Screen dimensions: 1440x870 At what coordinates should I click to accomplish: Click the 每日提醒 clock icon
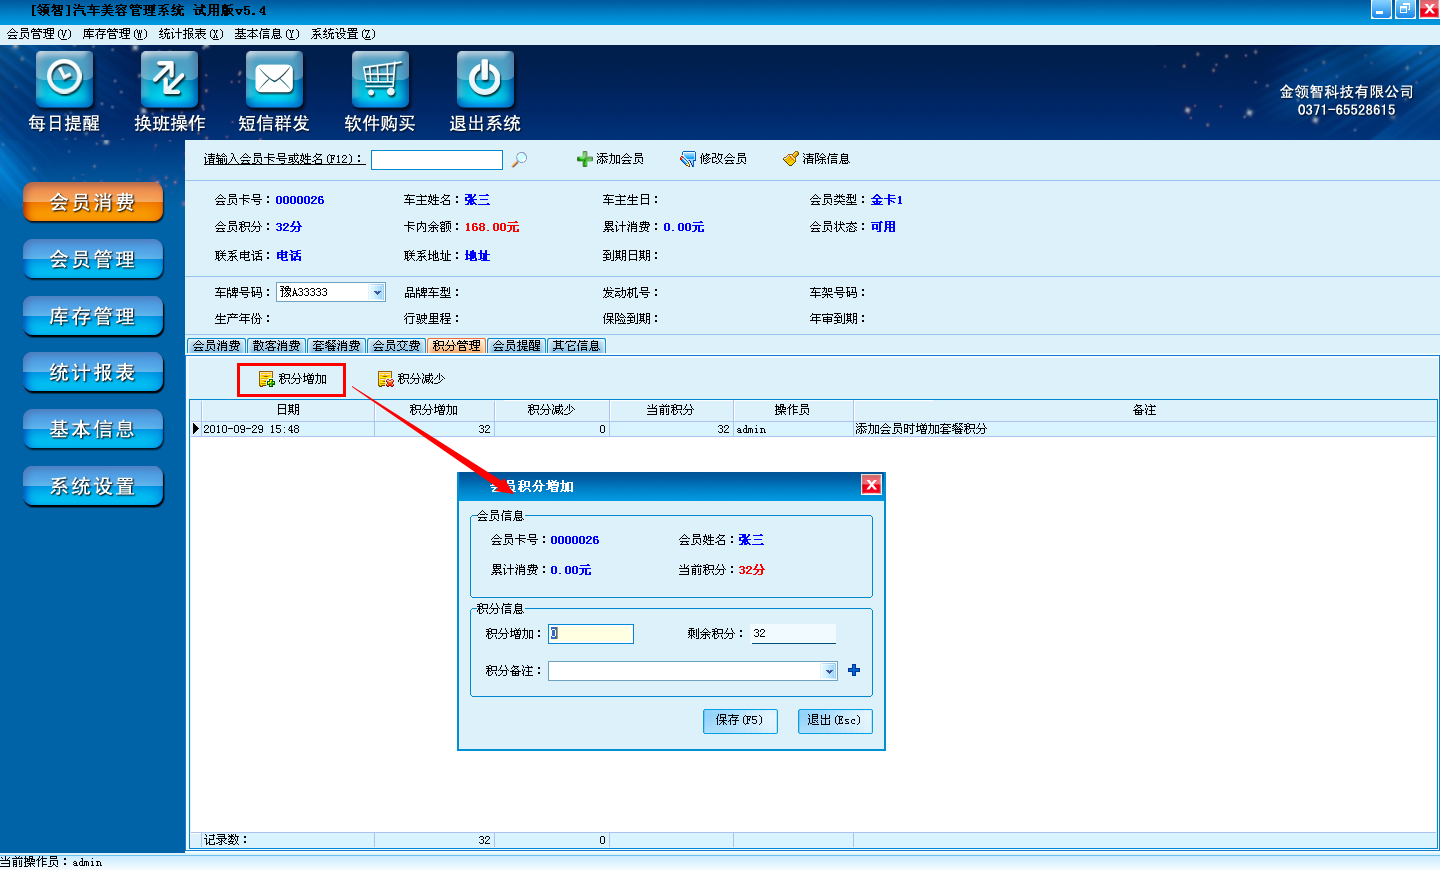[x=64, y=79]
